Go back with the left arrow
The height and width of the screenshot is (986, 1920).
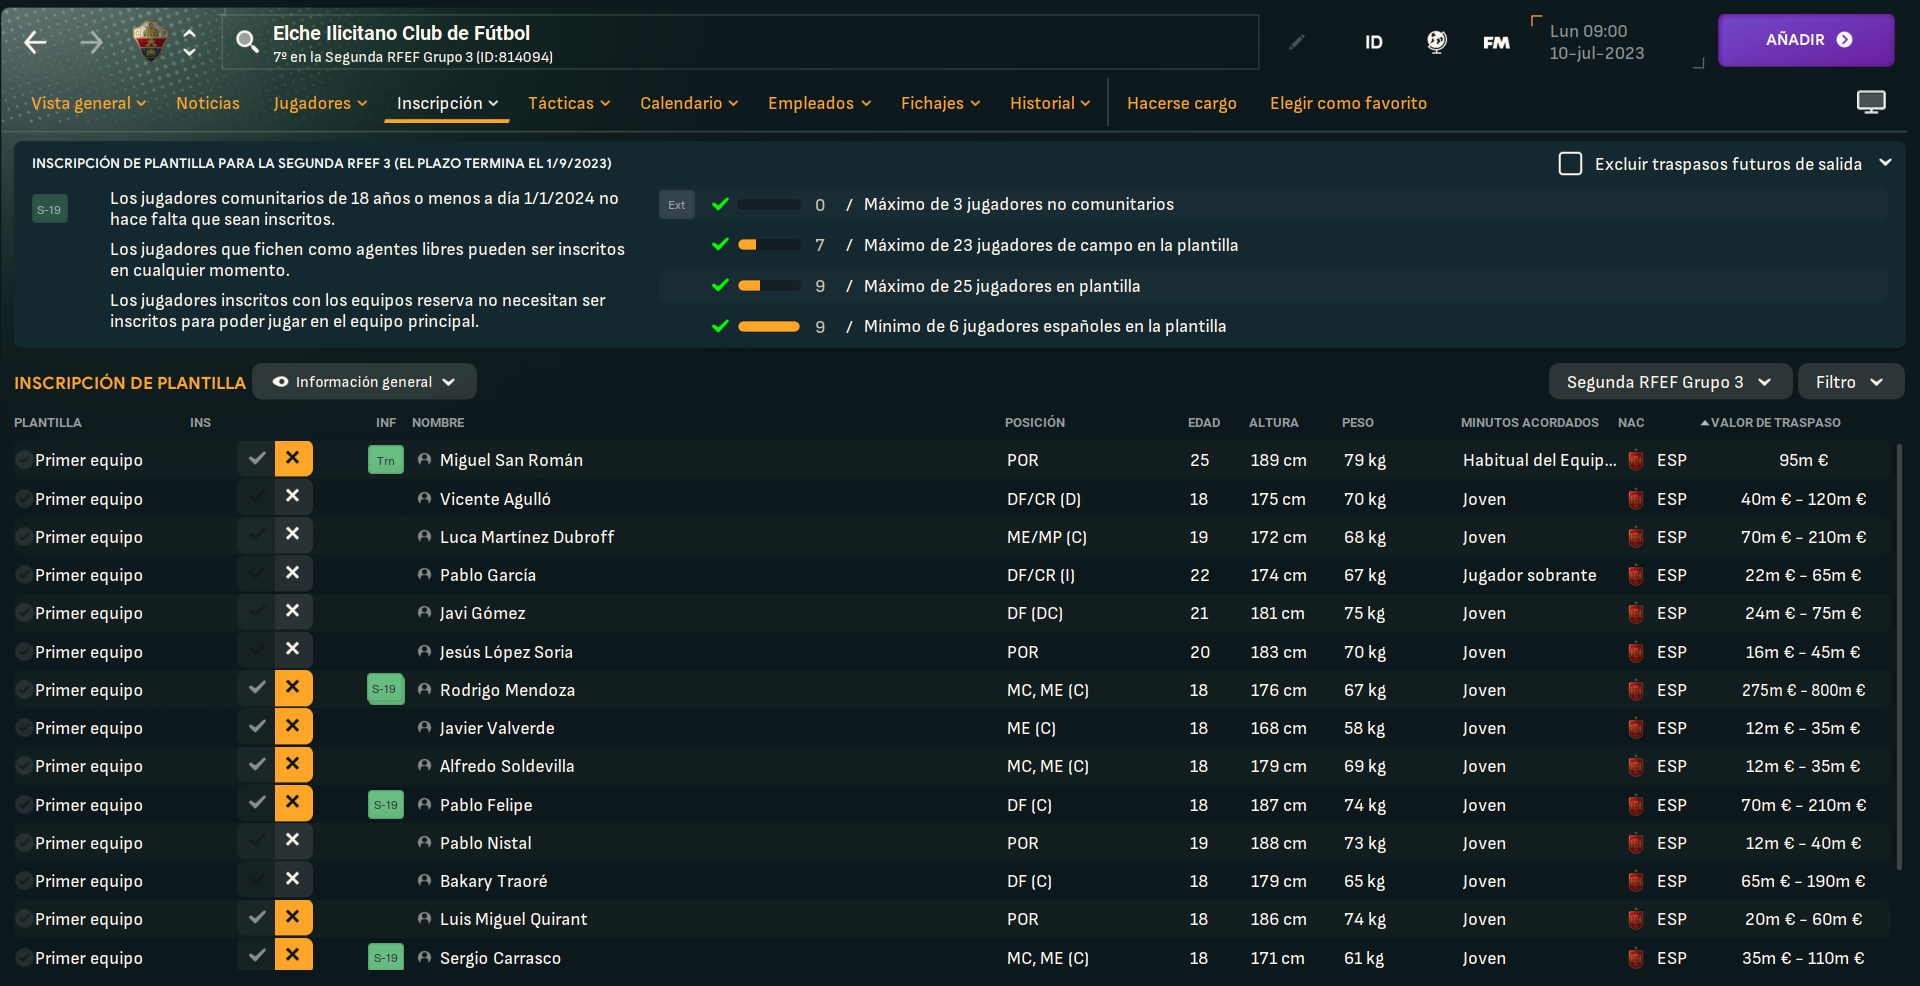35,42
